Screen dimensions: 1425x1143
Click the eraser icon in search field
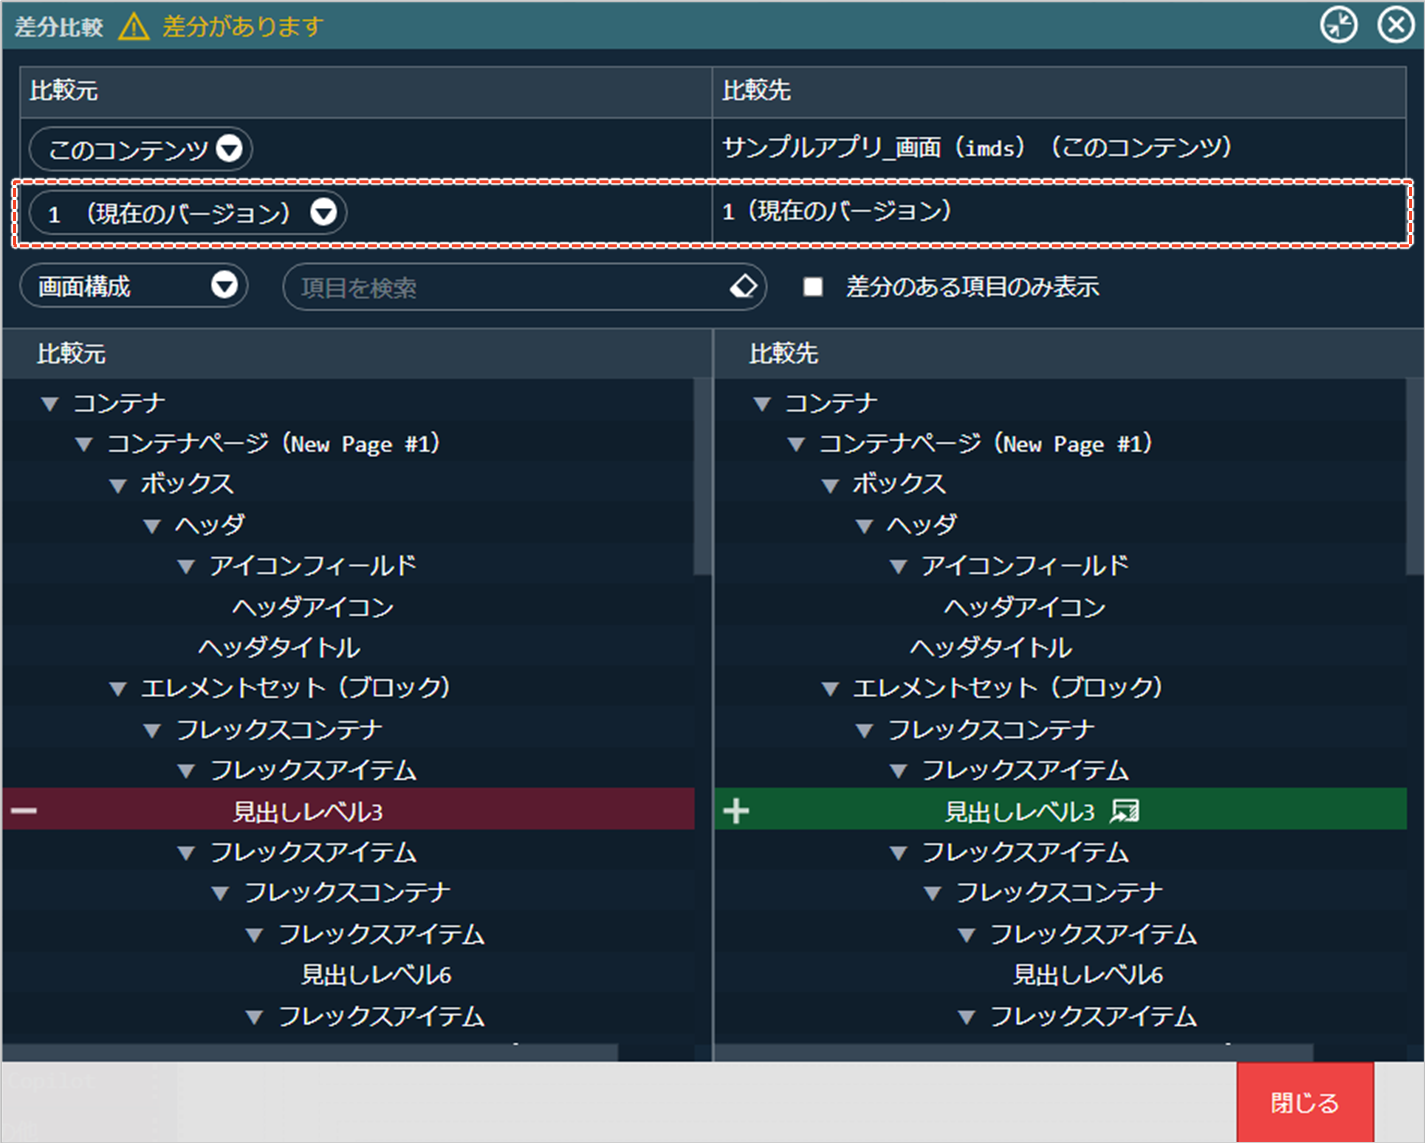(x=743, y=287)
